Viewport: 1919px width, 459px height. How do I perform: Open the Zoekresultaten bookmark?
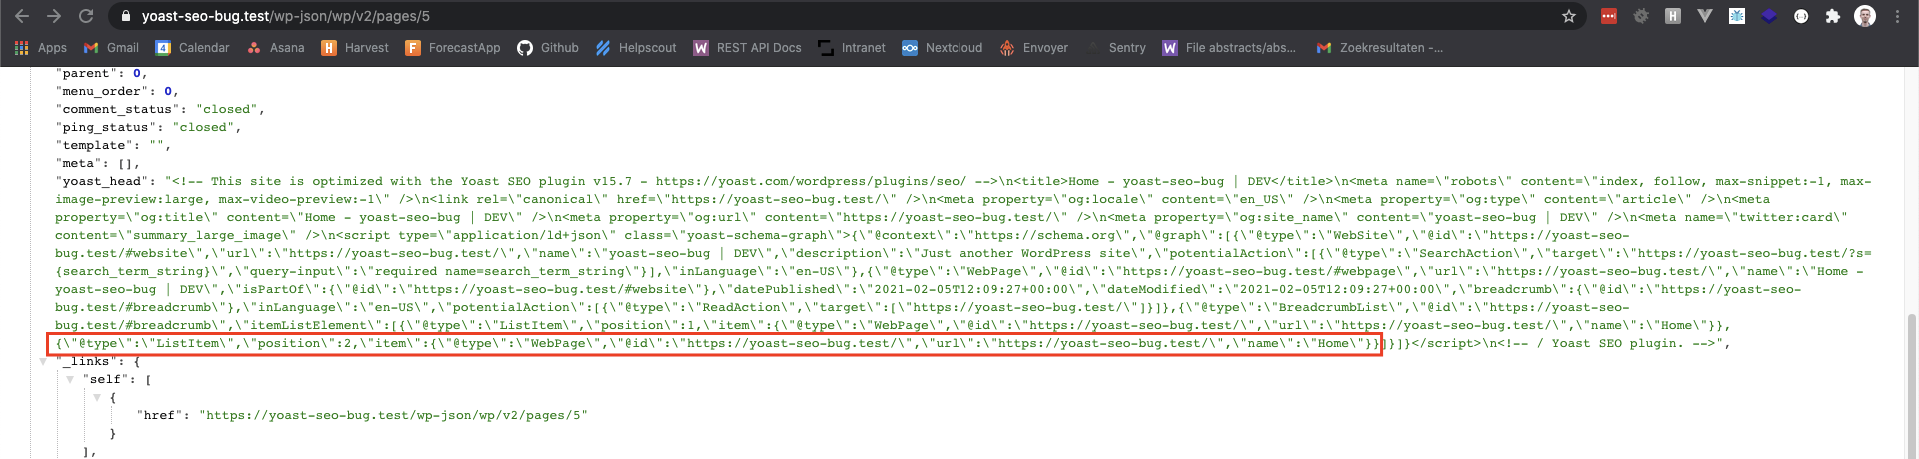click(1380, 48)
